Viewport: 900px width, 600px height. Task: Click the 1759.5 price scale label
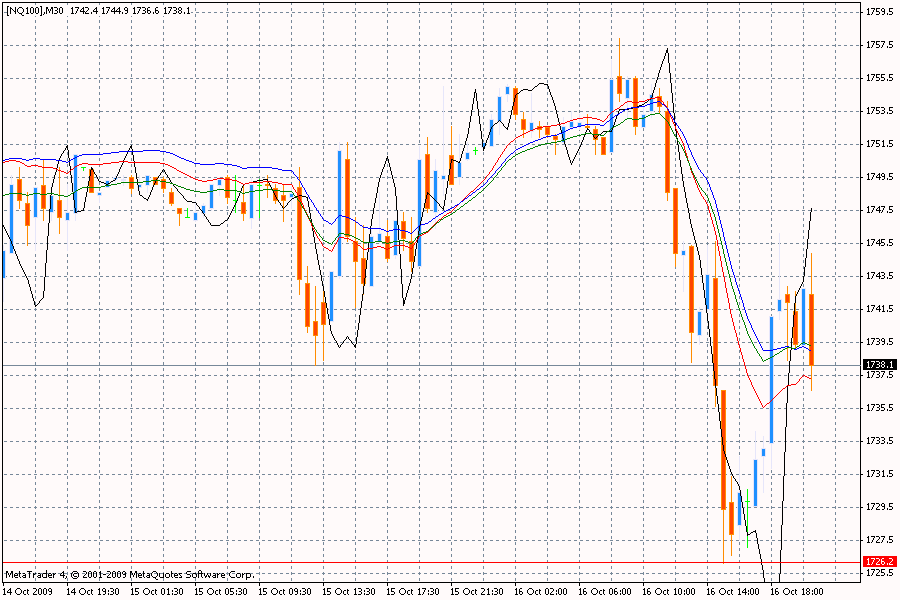click(880, 11)
